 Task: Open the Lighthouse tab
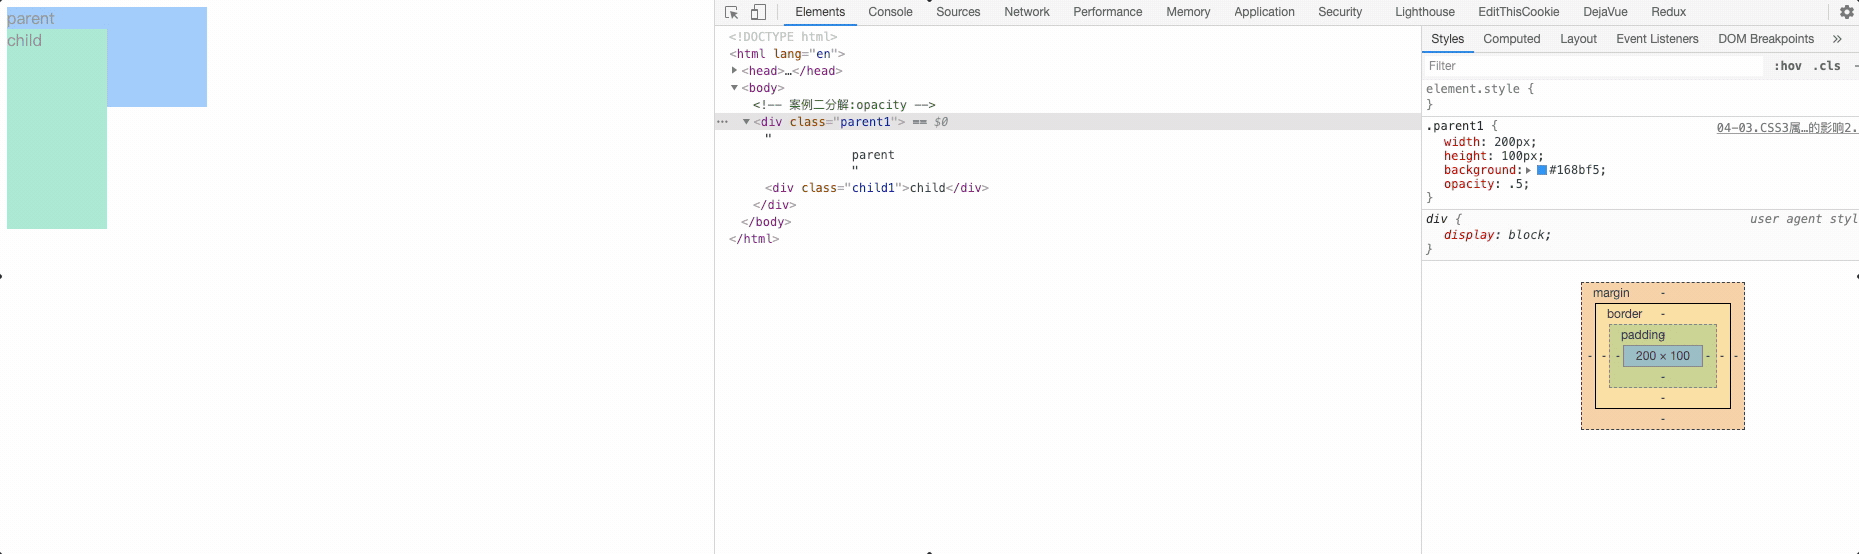(1424, 12)
